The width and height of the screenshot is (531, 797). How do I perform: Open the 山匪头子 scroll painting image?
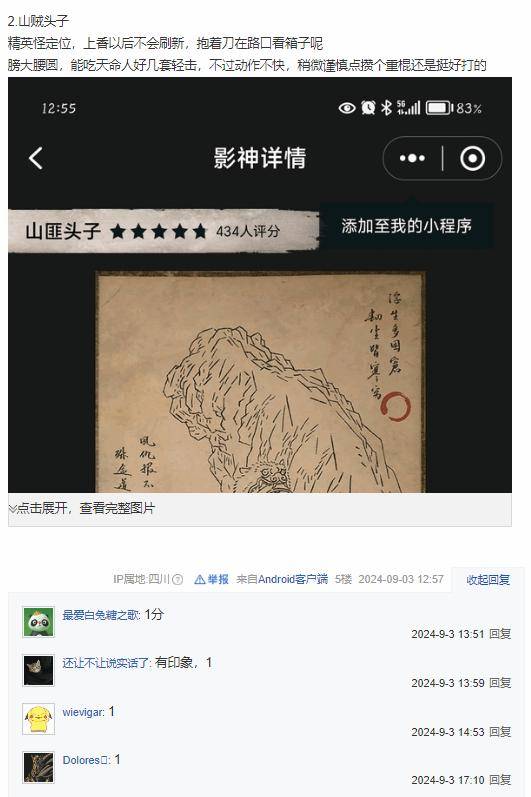click(260, 382)
